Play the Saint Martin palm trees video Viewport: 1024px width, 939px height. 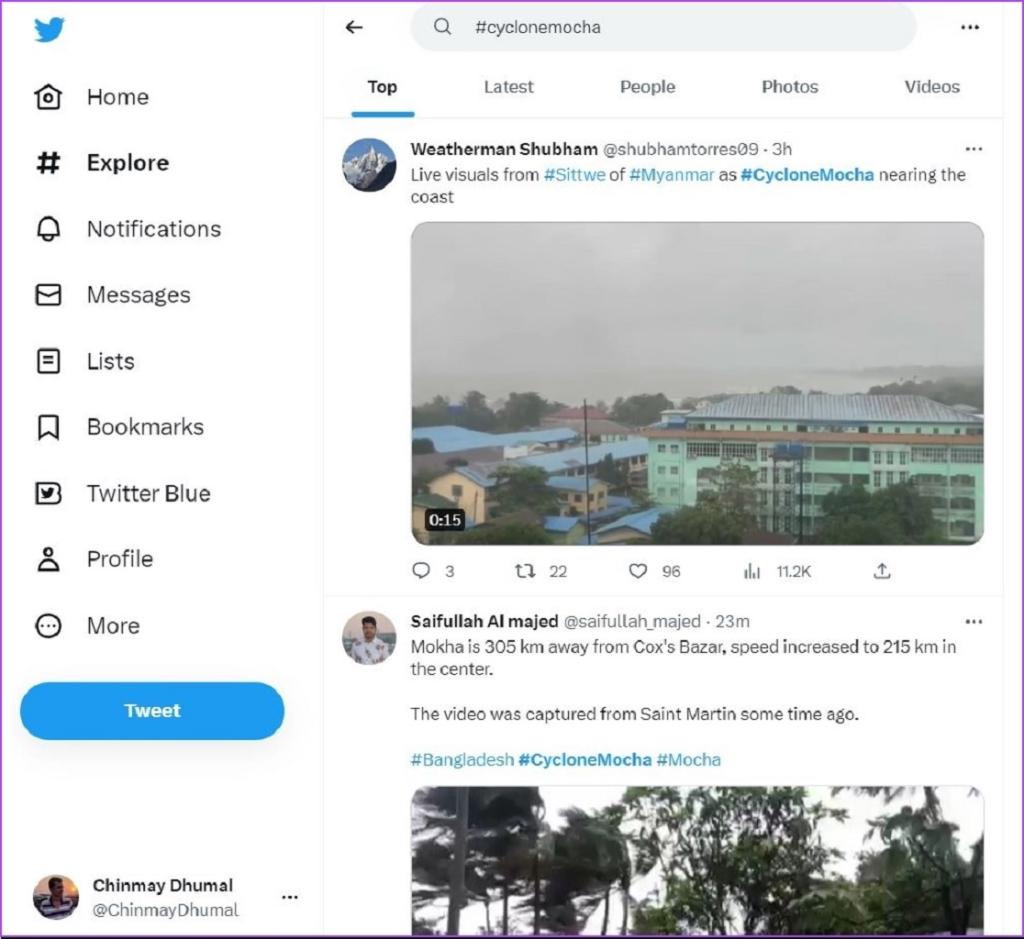[697, 861]
